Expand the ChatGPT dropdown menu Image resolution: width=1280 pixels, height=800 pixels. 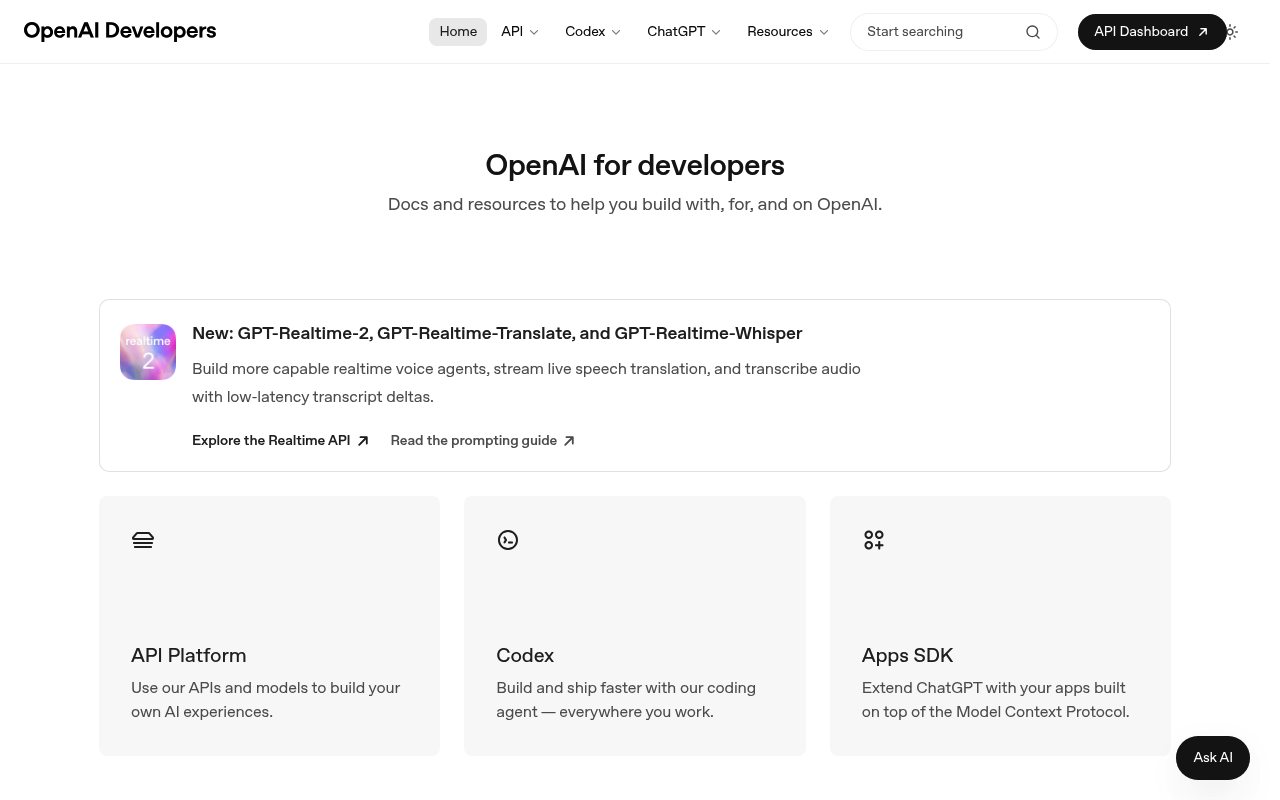(x=684, y=32)
